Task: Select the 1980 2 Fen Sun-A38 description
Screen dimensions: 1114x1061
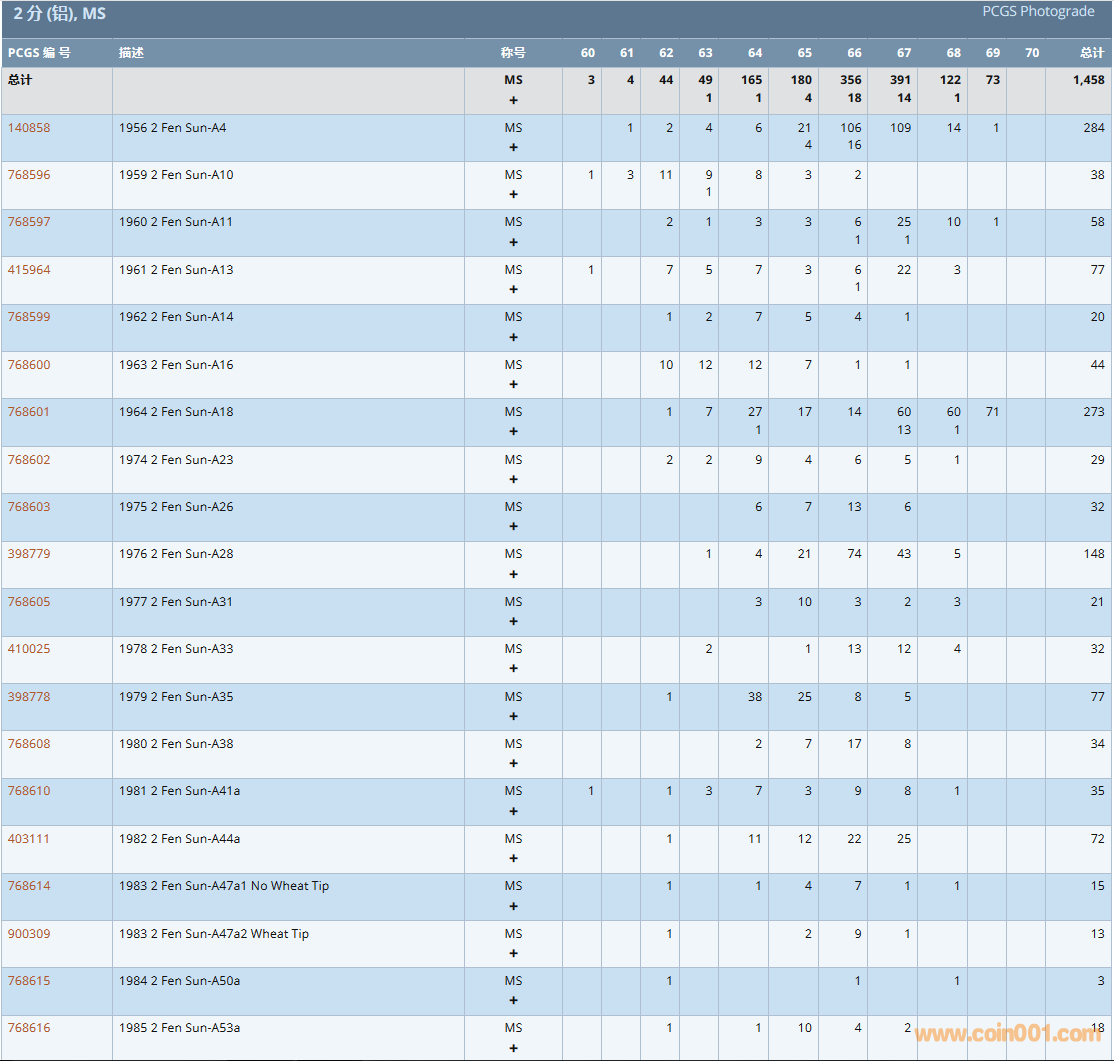Action: tap(176, 744)
